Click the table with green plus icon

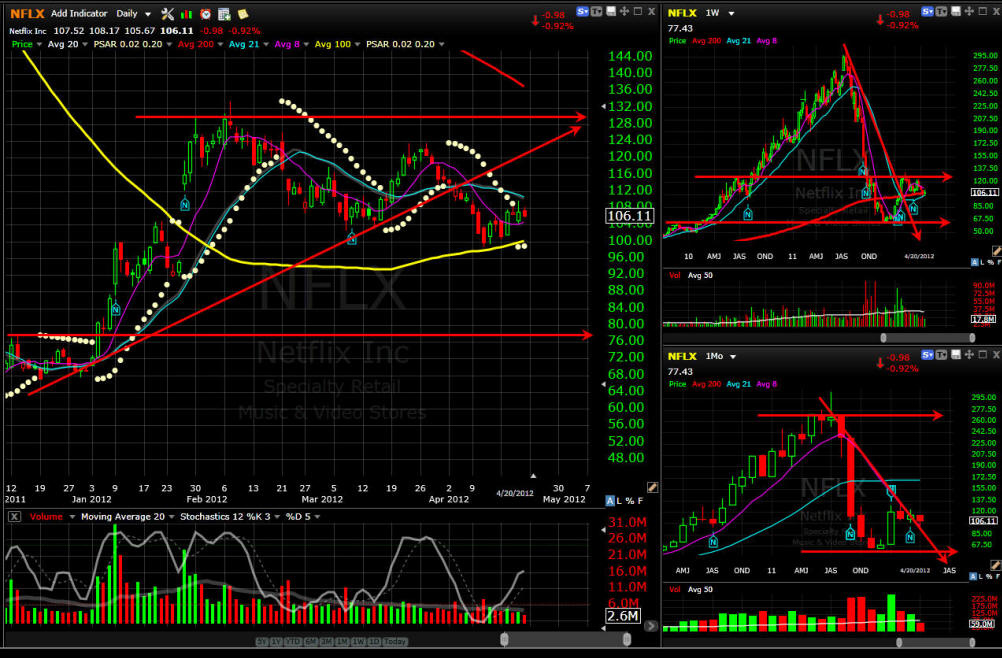click(224, 13)
